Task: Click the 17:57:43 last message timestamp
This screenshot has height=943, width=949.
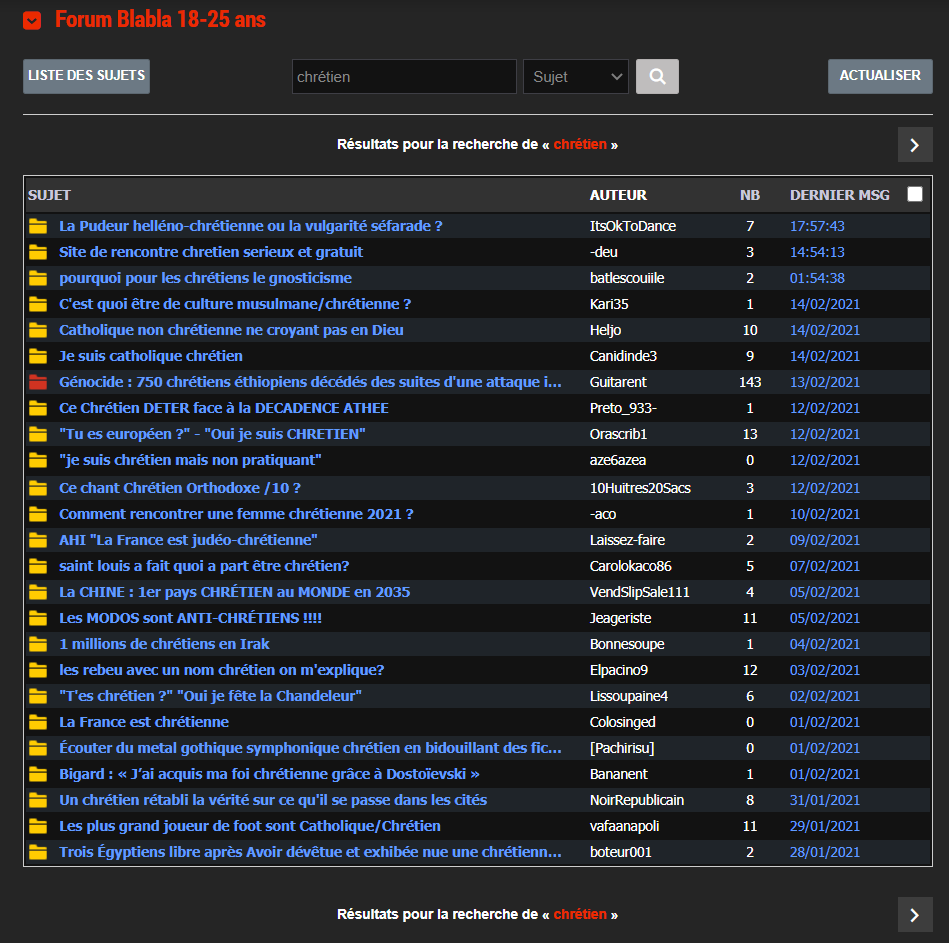Action: (x=817, y=226)
